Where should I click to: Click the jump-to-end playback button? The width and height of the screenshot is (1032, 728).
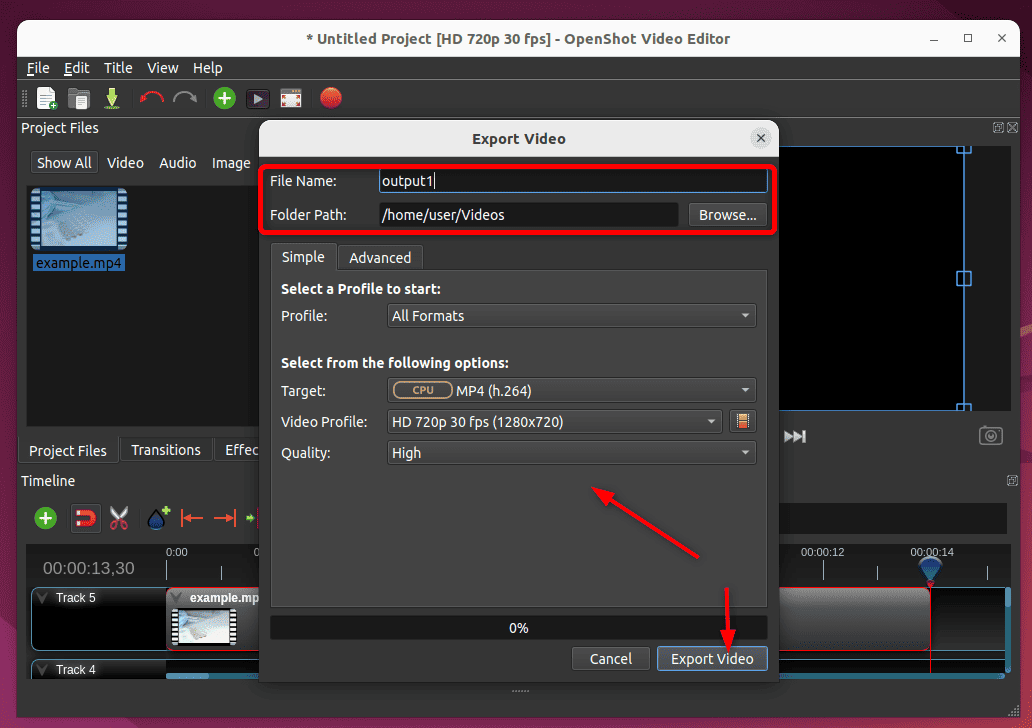point(795,436)
